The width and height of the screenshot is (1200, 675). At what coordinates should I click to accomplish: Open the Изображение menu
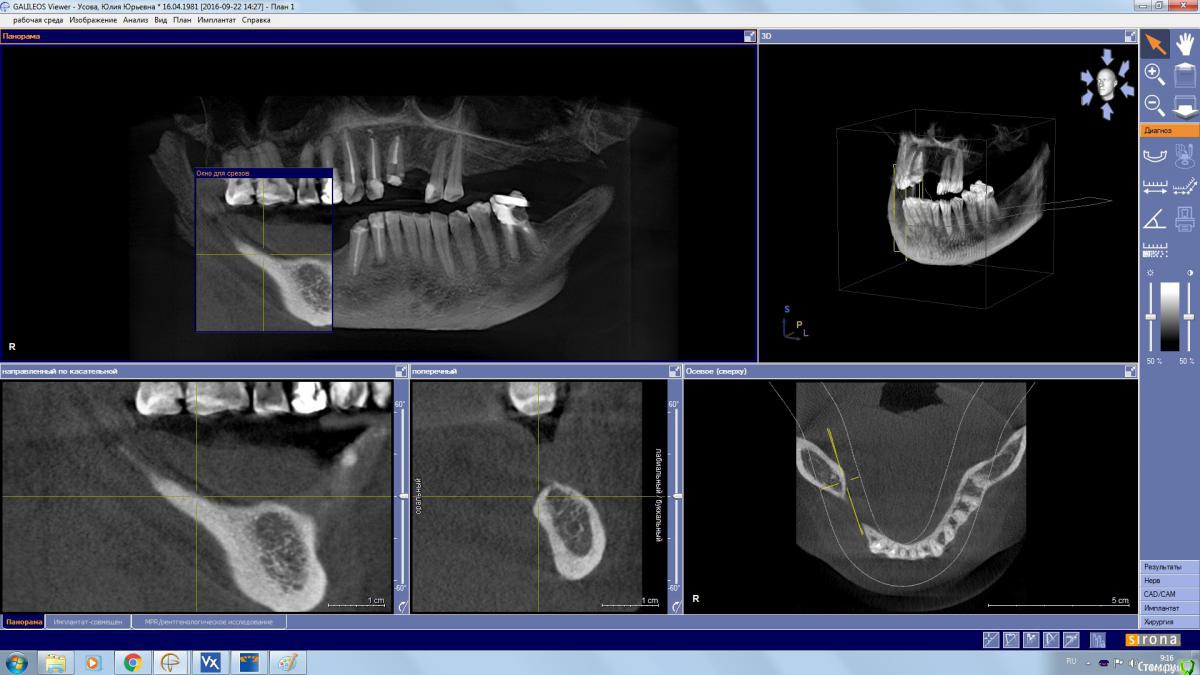pyautogui.click(x=93, y=20)
